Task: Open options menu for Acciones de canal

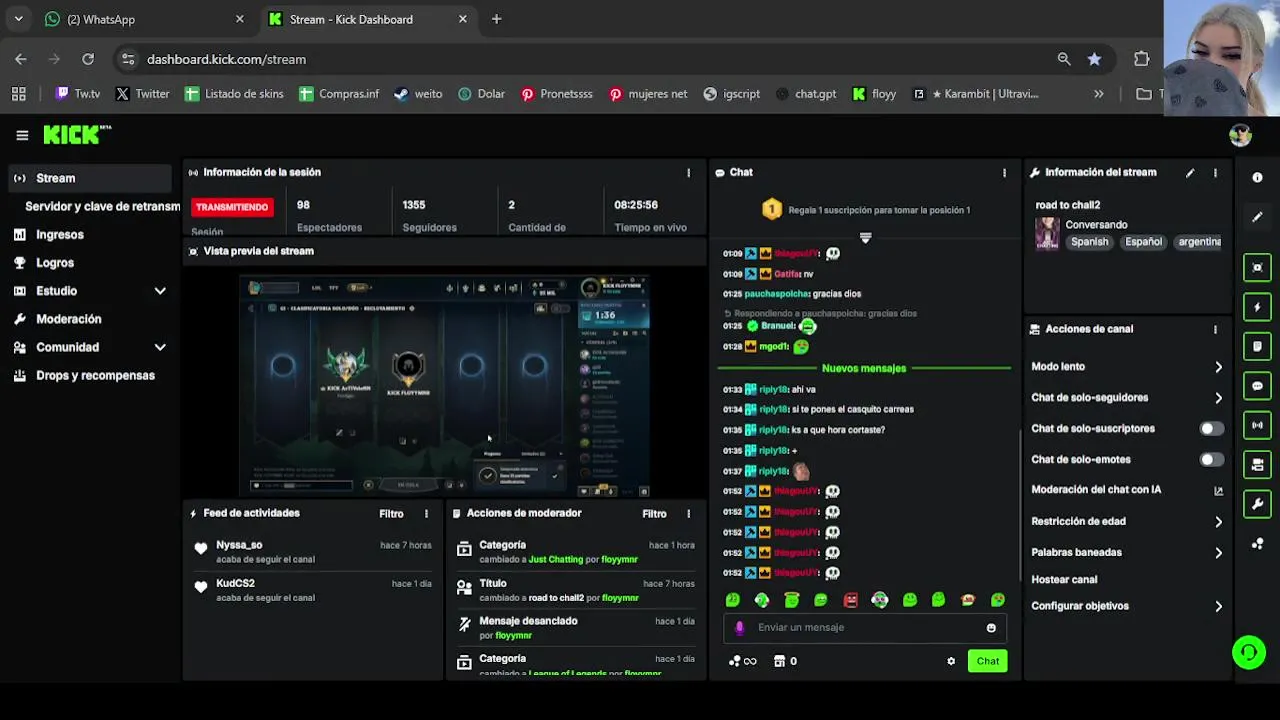Action: [x=1215, y=329]
